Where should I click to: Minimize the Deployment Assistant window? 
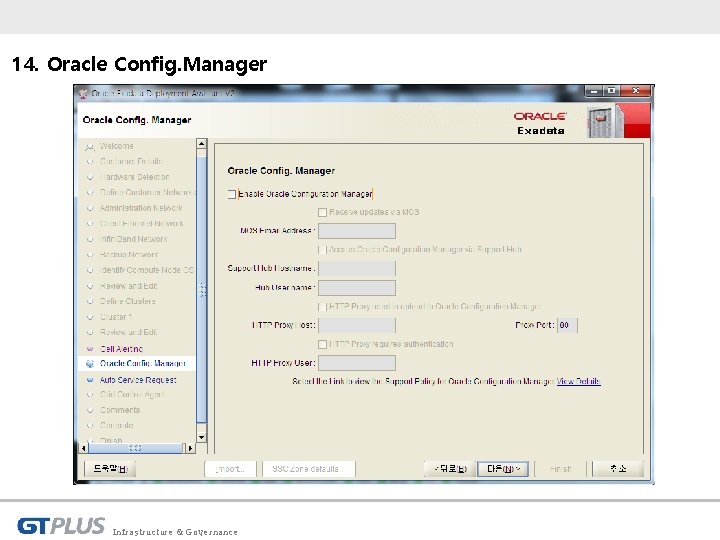click(593, 91)
